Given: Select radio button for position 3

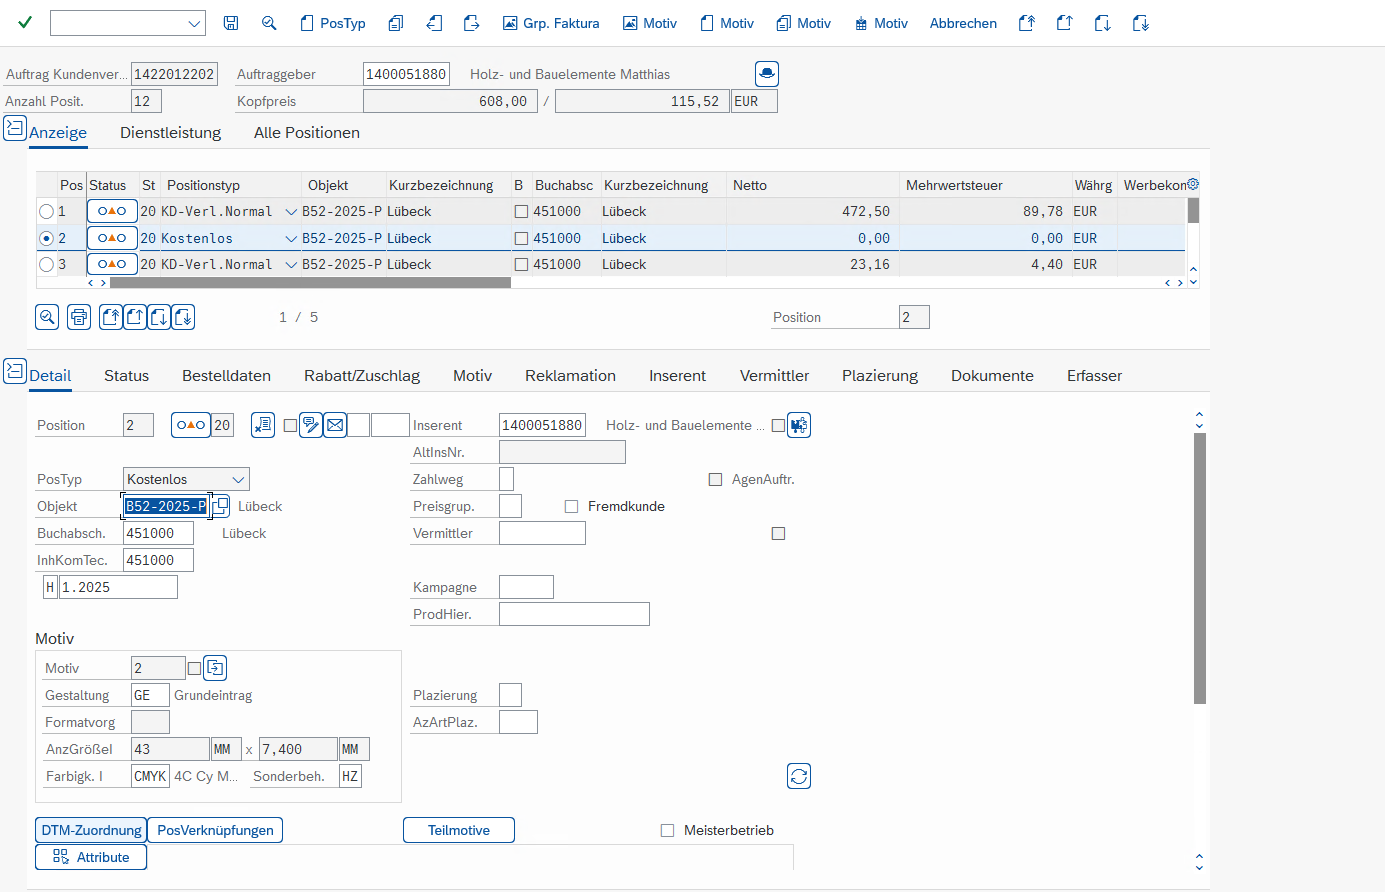Looking at the screenshot, I should click(46, 264).
